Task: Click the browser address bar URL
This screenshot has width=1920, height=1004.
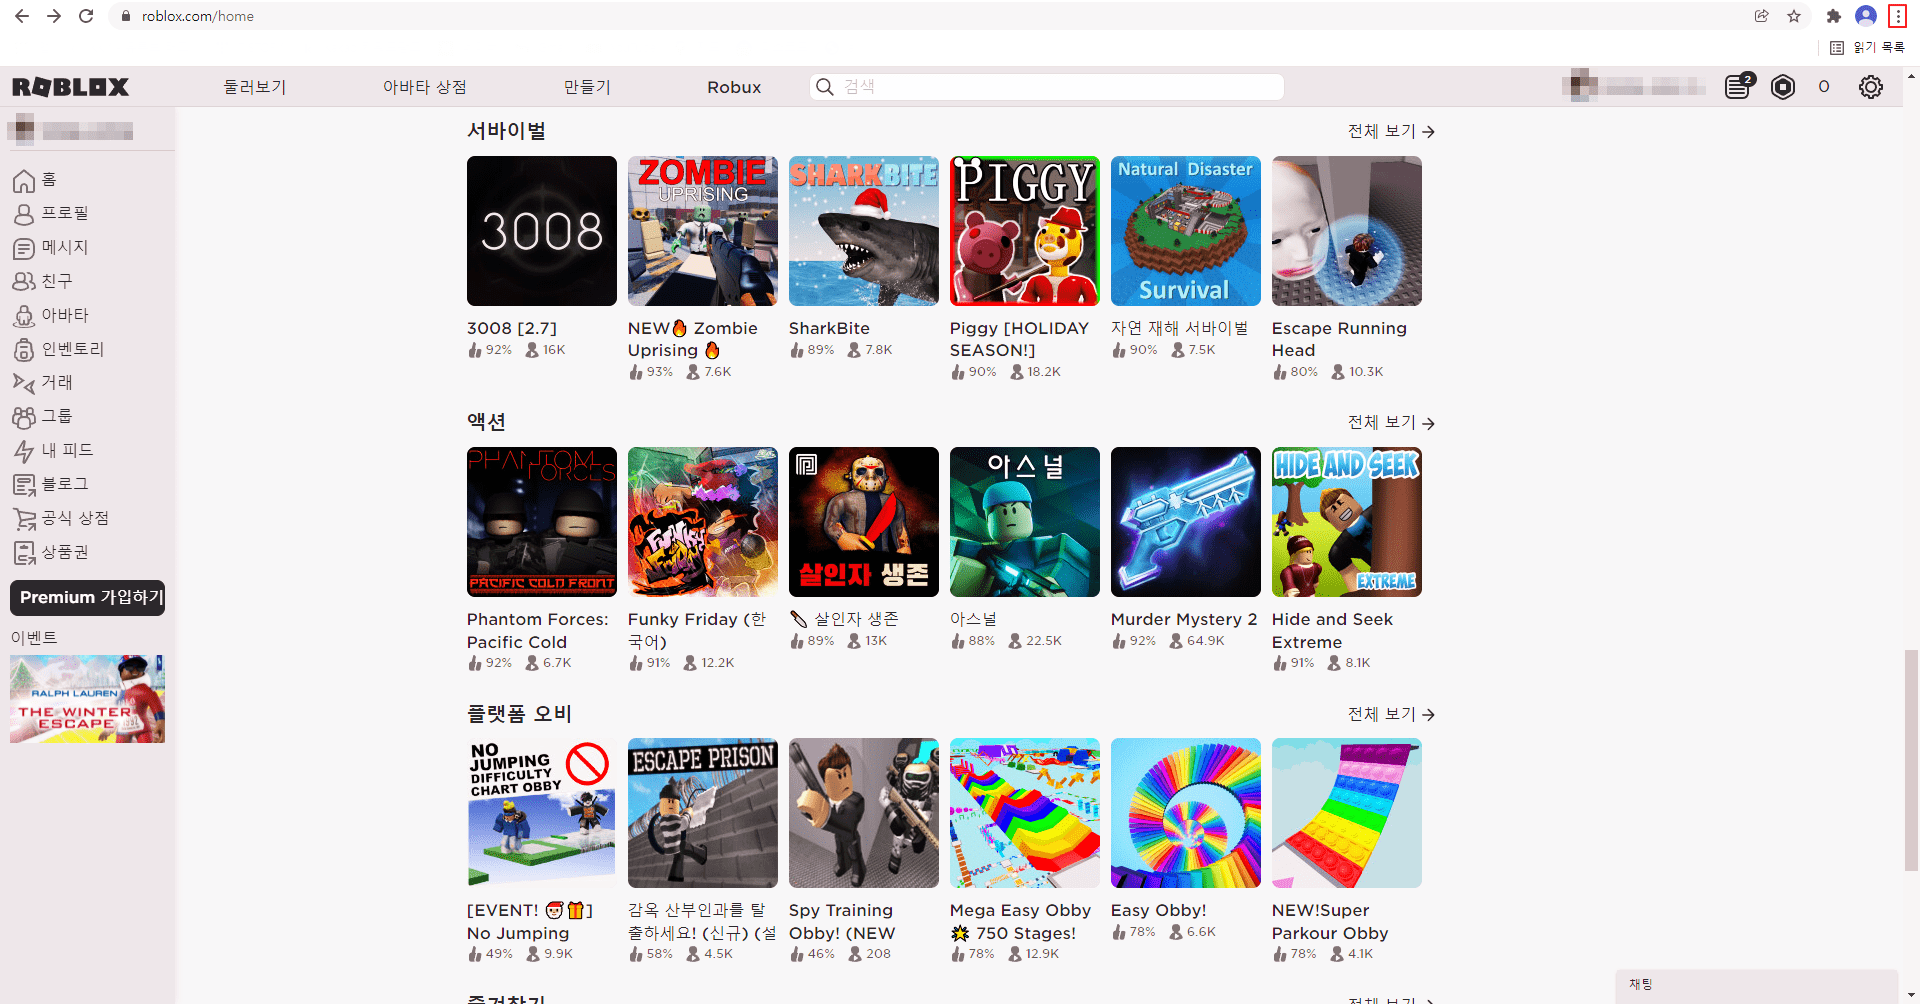Action: pos(198,16)
